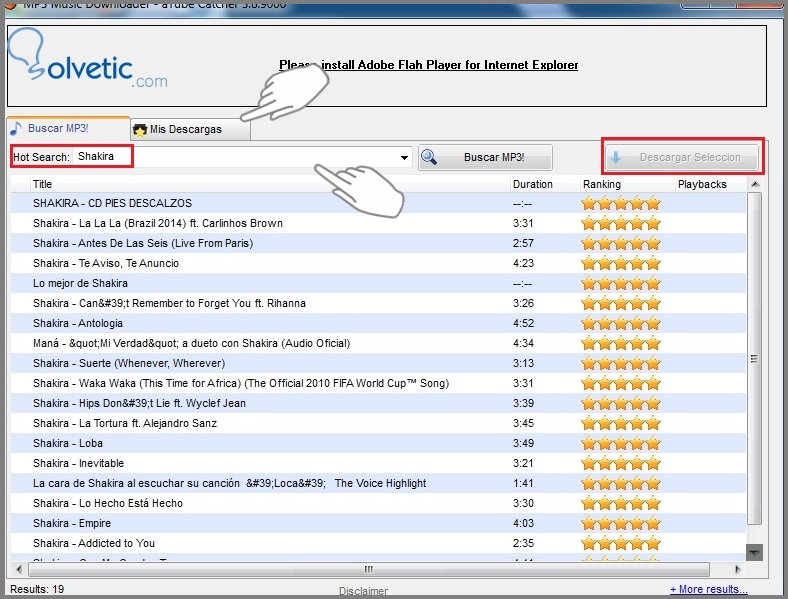This screenshot has height=599, width=788.
Task: Select Shakira - La La La (Brazil 2014) row
Action: [378, 223]
